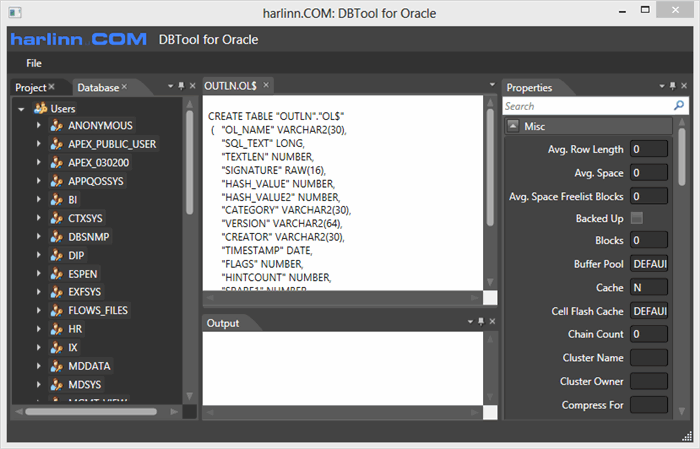Open the document tabs list dropdown

[x=492, y=84]
